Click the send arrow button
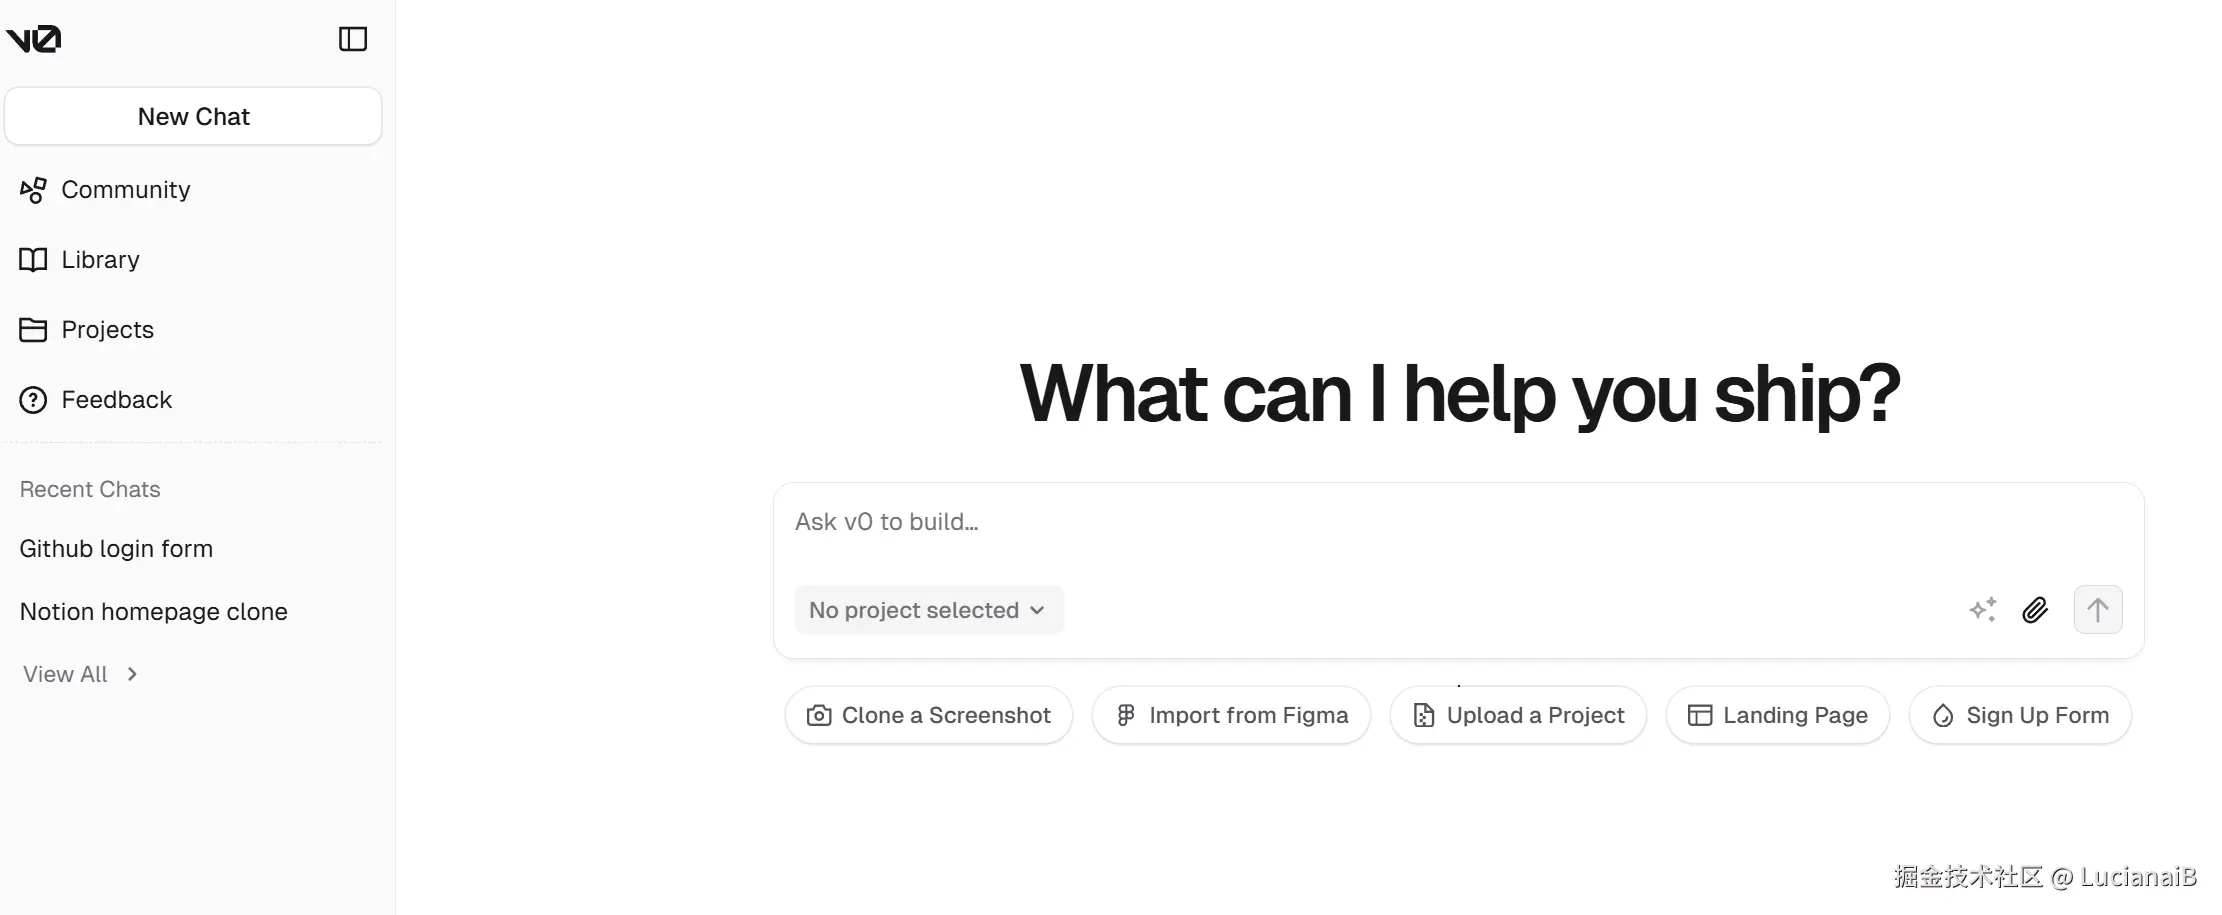The width and height of the screenshot is (2222, 915). coord(2098,610)
